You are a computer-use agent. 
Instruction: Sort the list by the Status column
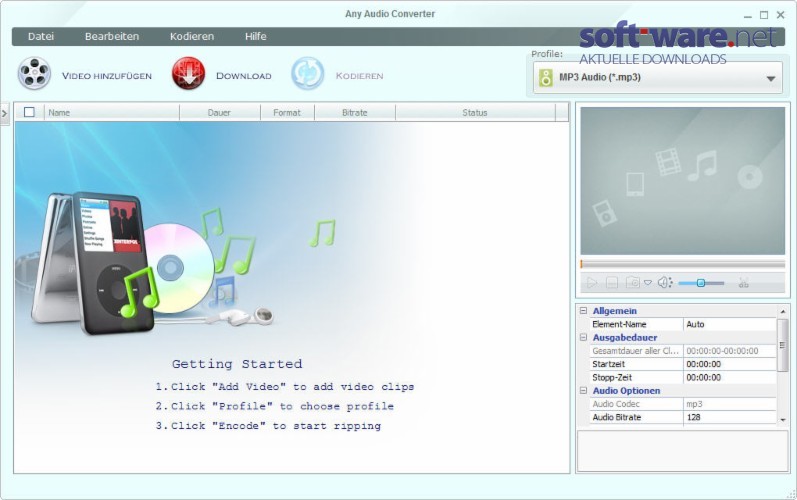click(x=475, y=113)
